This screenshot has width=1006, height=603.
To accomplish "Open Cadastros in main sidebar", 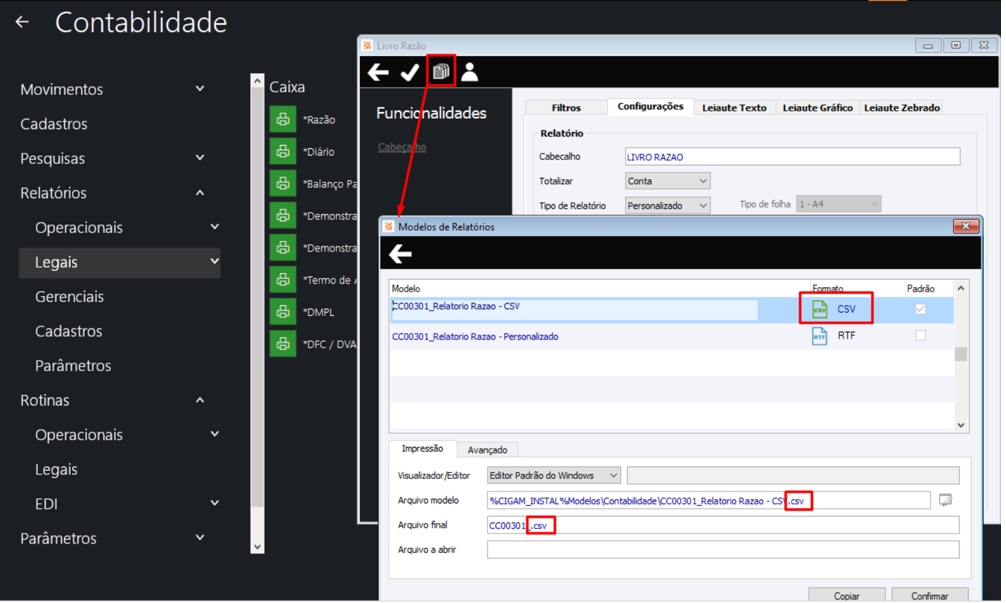I will [54, 124].
